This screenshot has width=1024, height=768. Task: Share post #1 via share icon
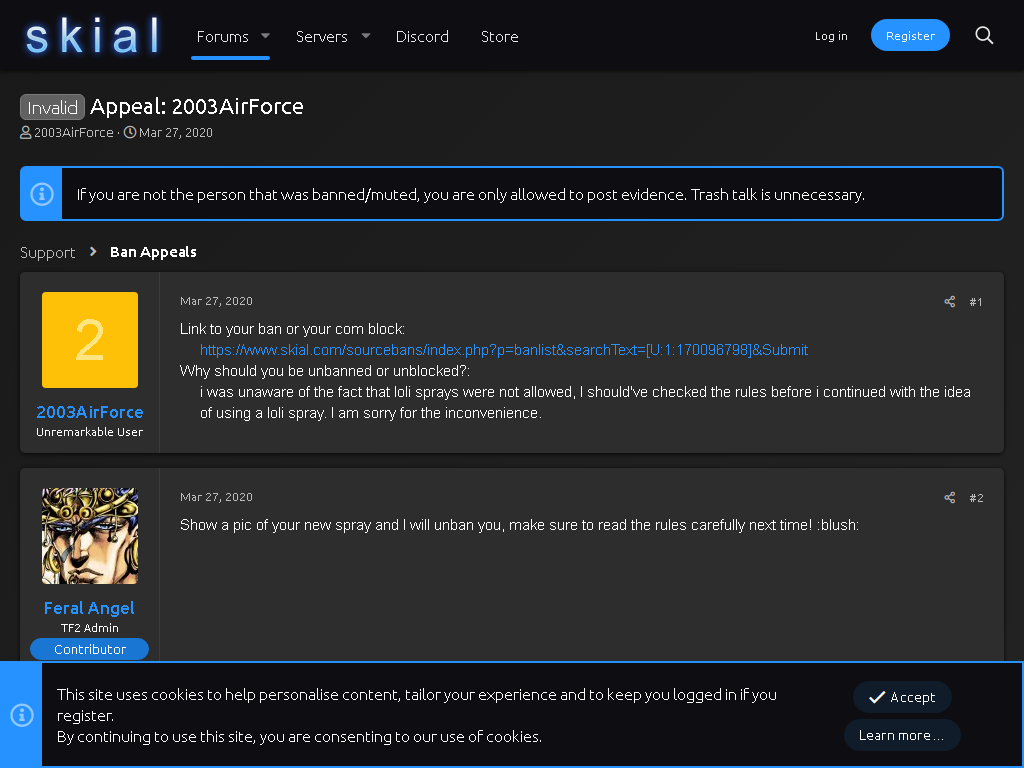click(x=950, y=301)
